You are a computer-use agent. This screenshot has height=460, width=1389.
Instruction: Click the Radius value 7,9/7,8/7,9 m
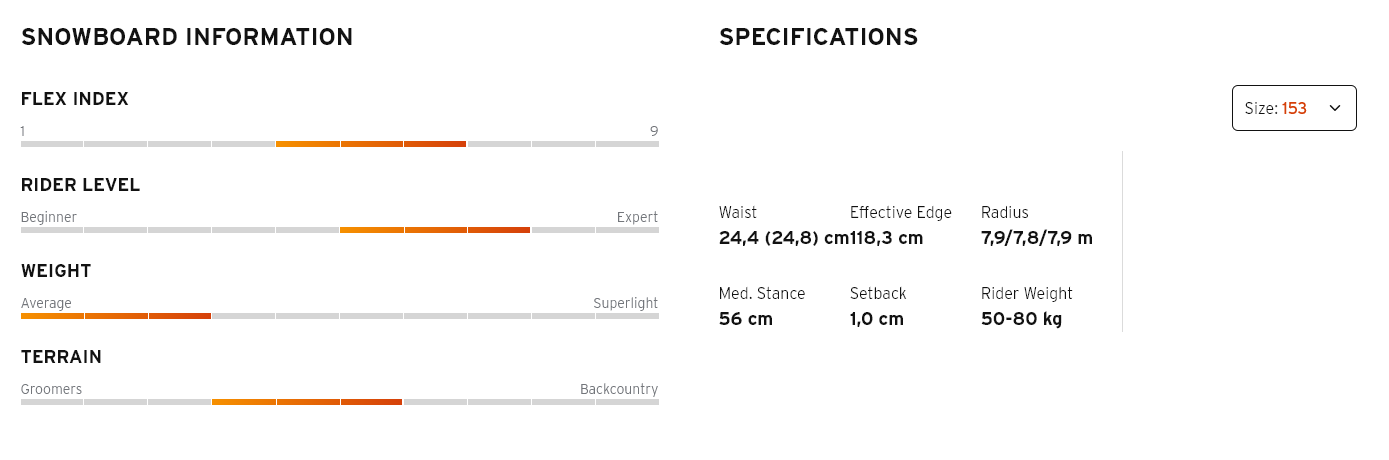(1037, 238)
